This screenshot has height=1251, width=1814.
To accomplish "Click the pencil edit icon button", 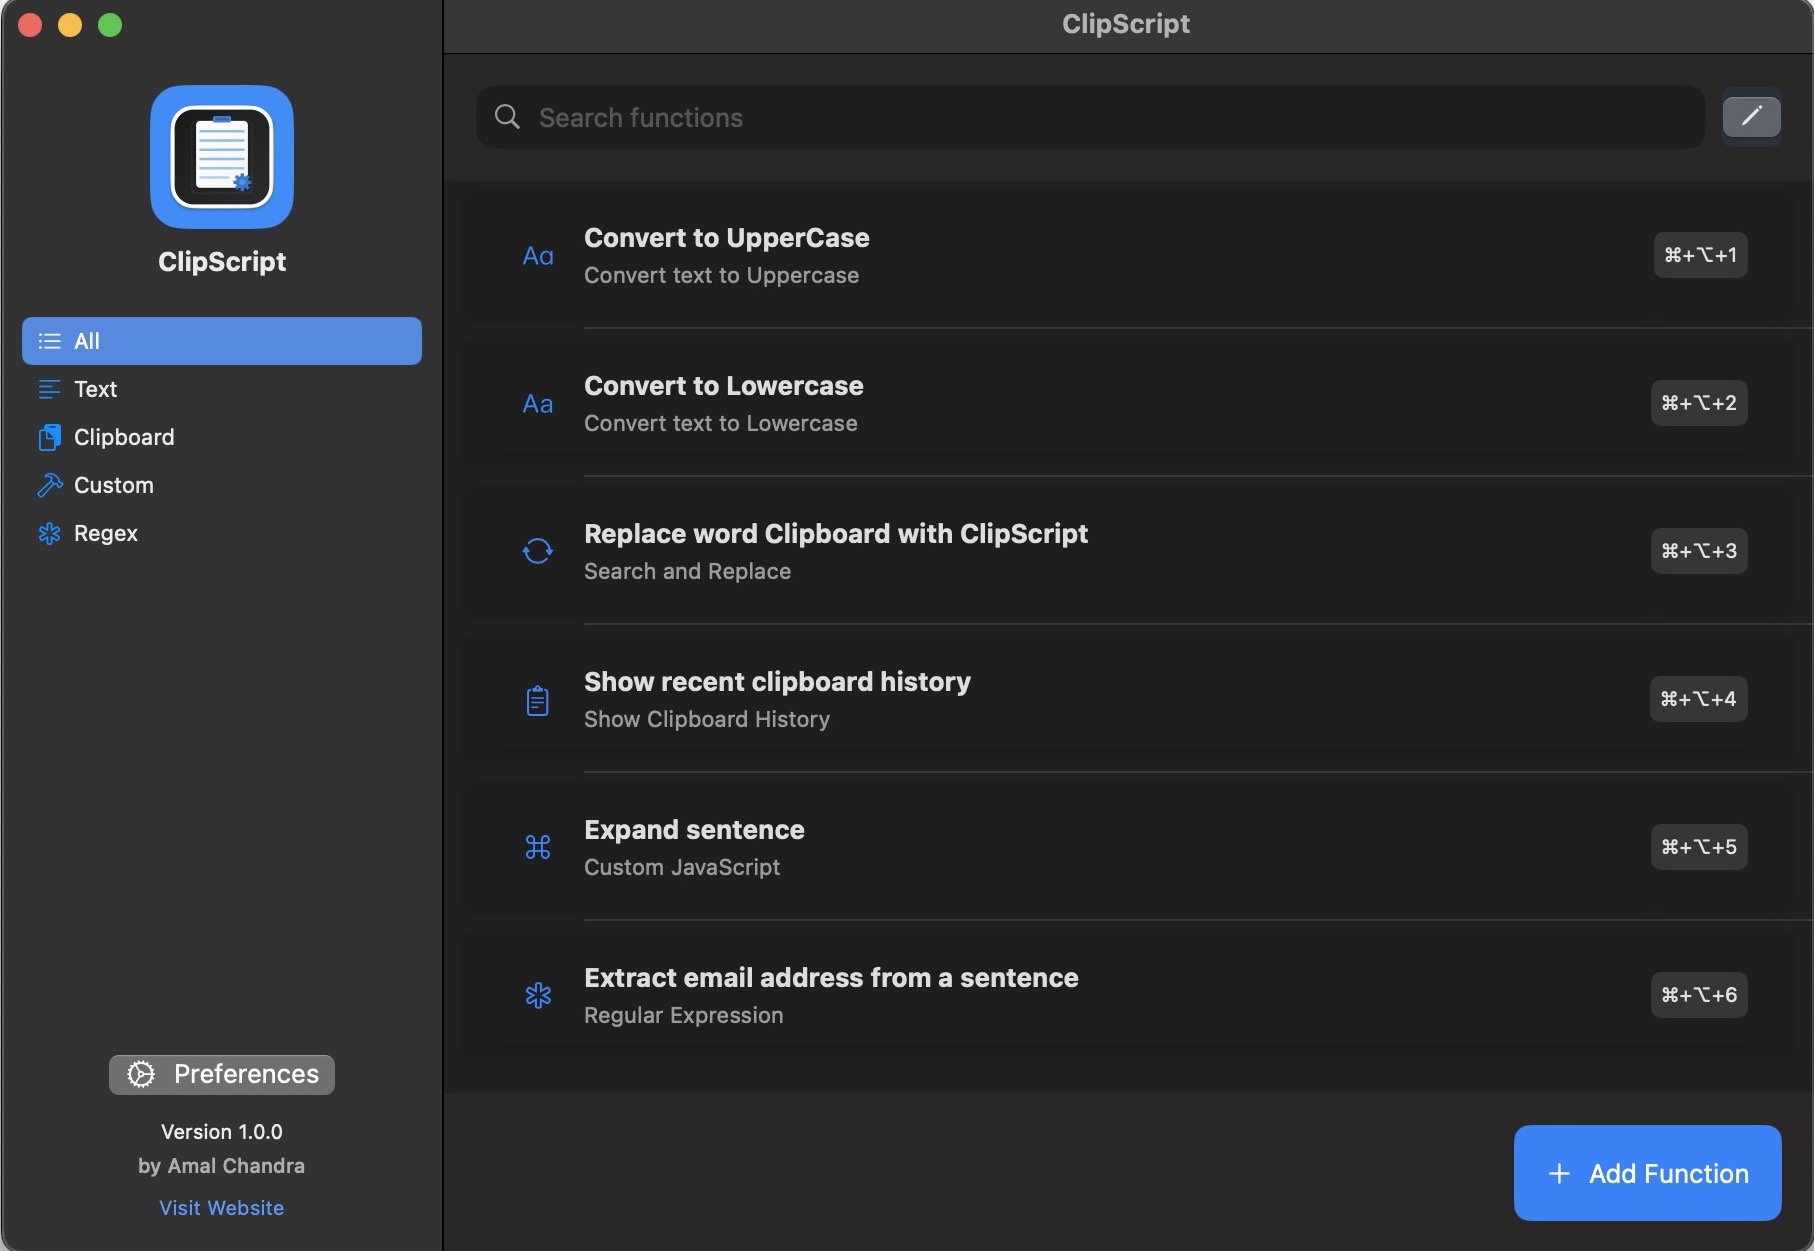I will [1751, 117].
